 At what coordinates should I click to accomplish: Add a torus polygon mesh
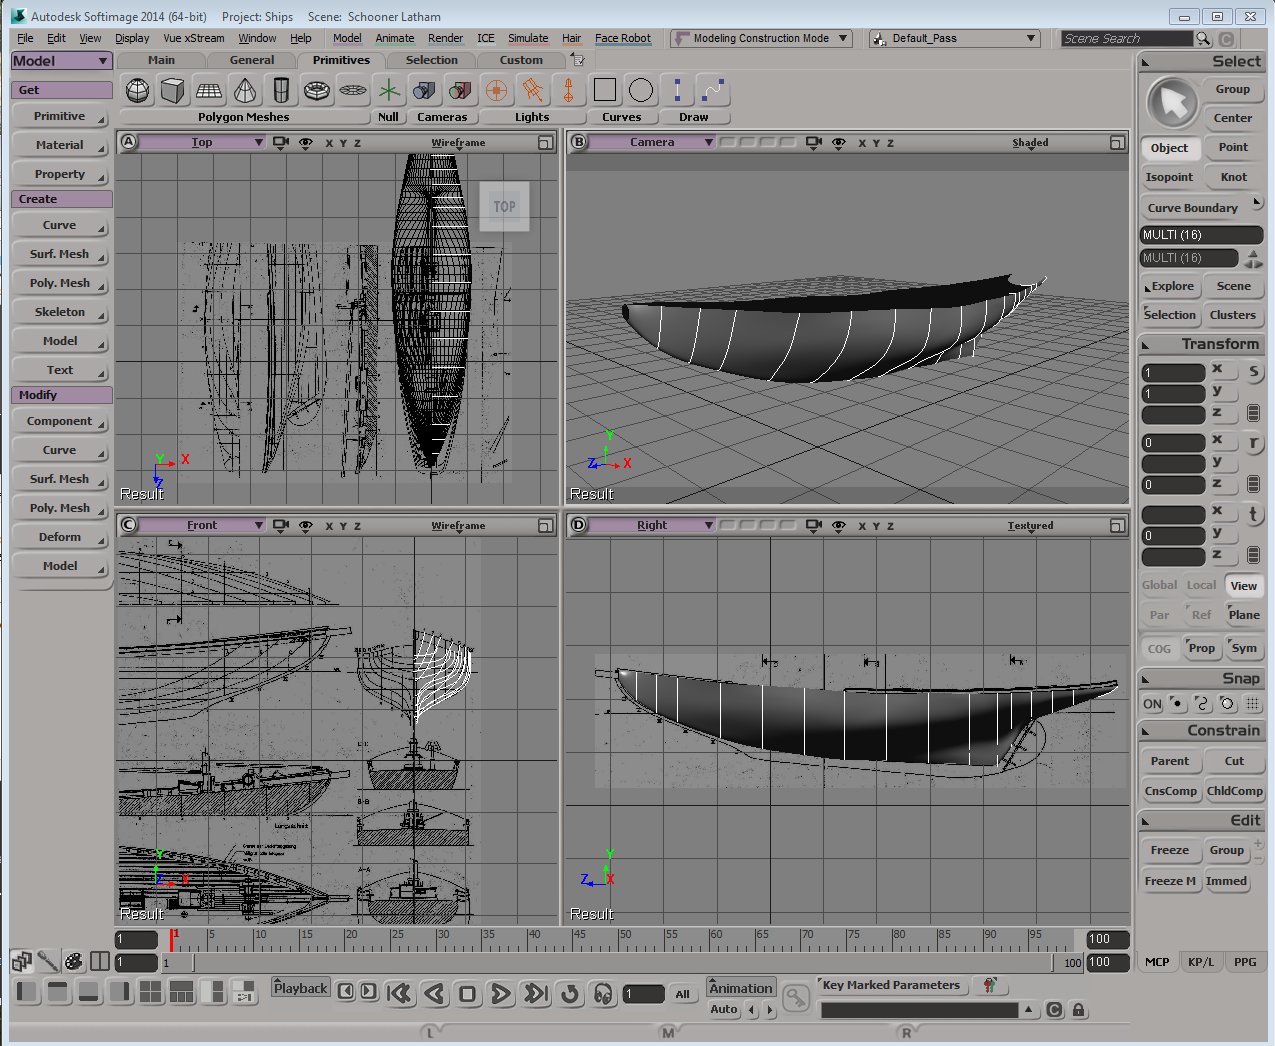click(317, 91)
